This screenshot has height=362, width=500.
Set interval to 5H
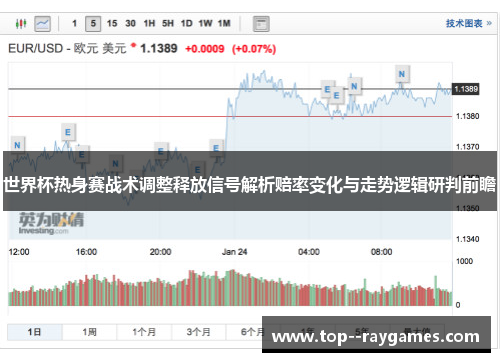[x=168, y=23]
